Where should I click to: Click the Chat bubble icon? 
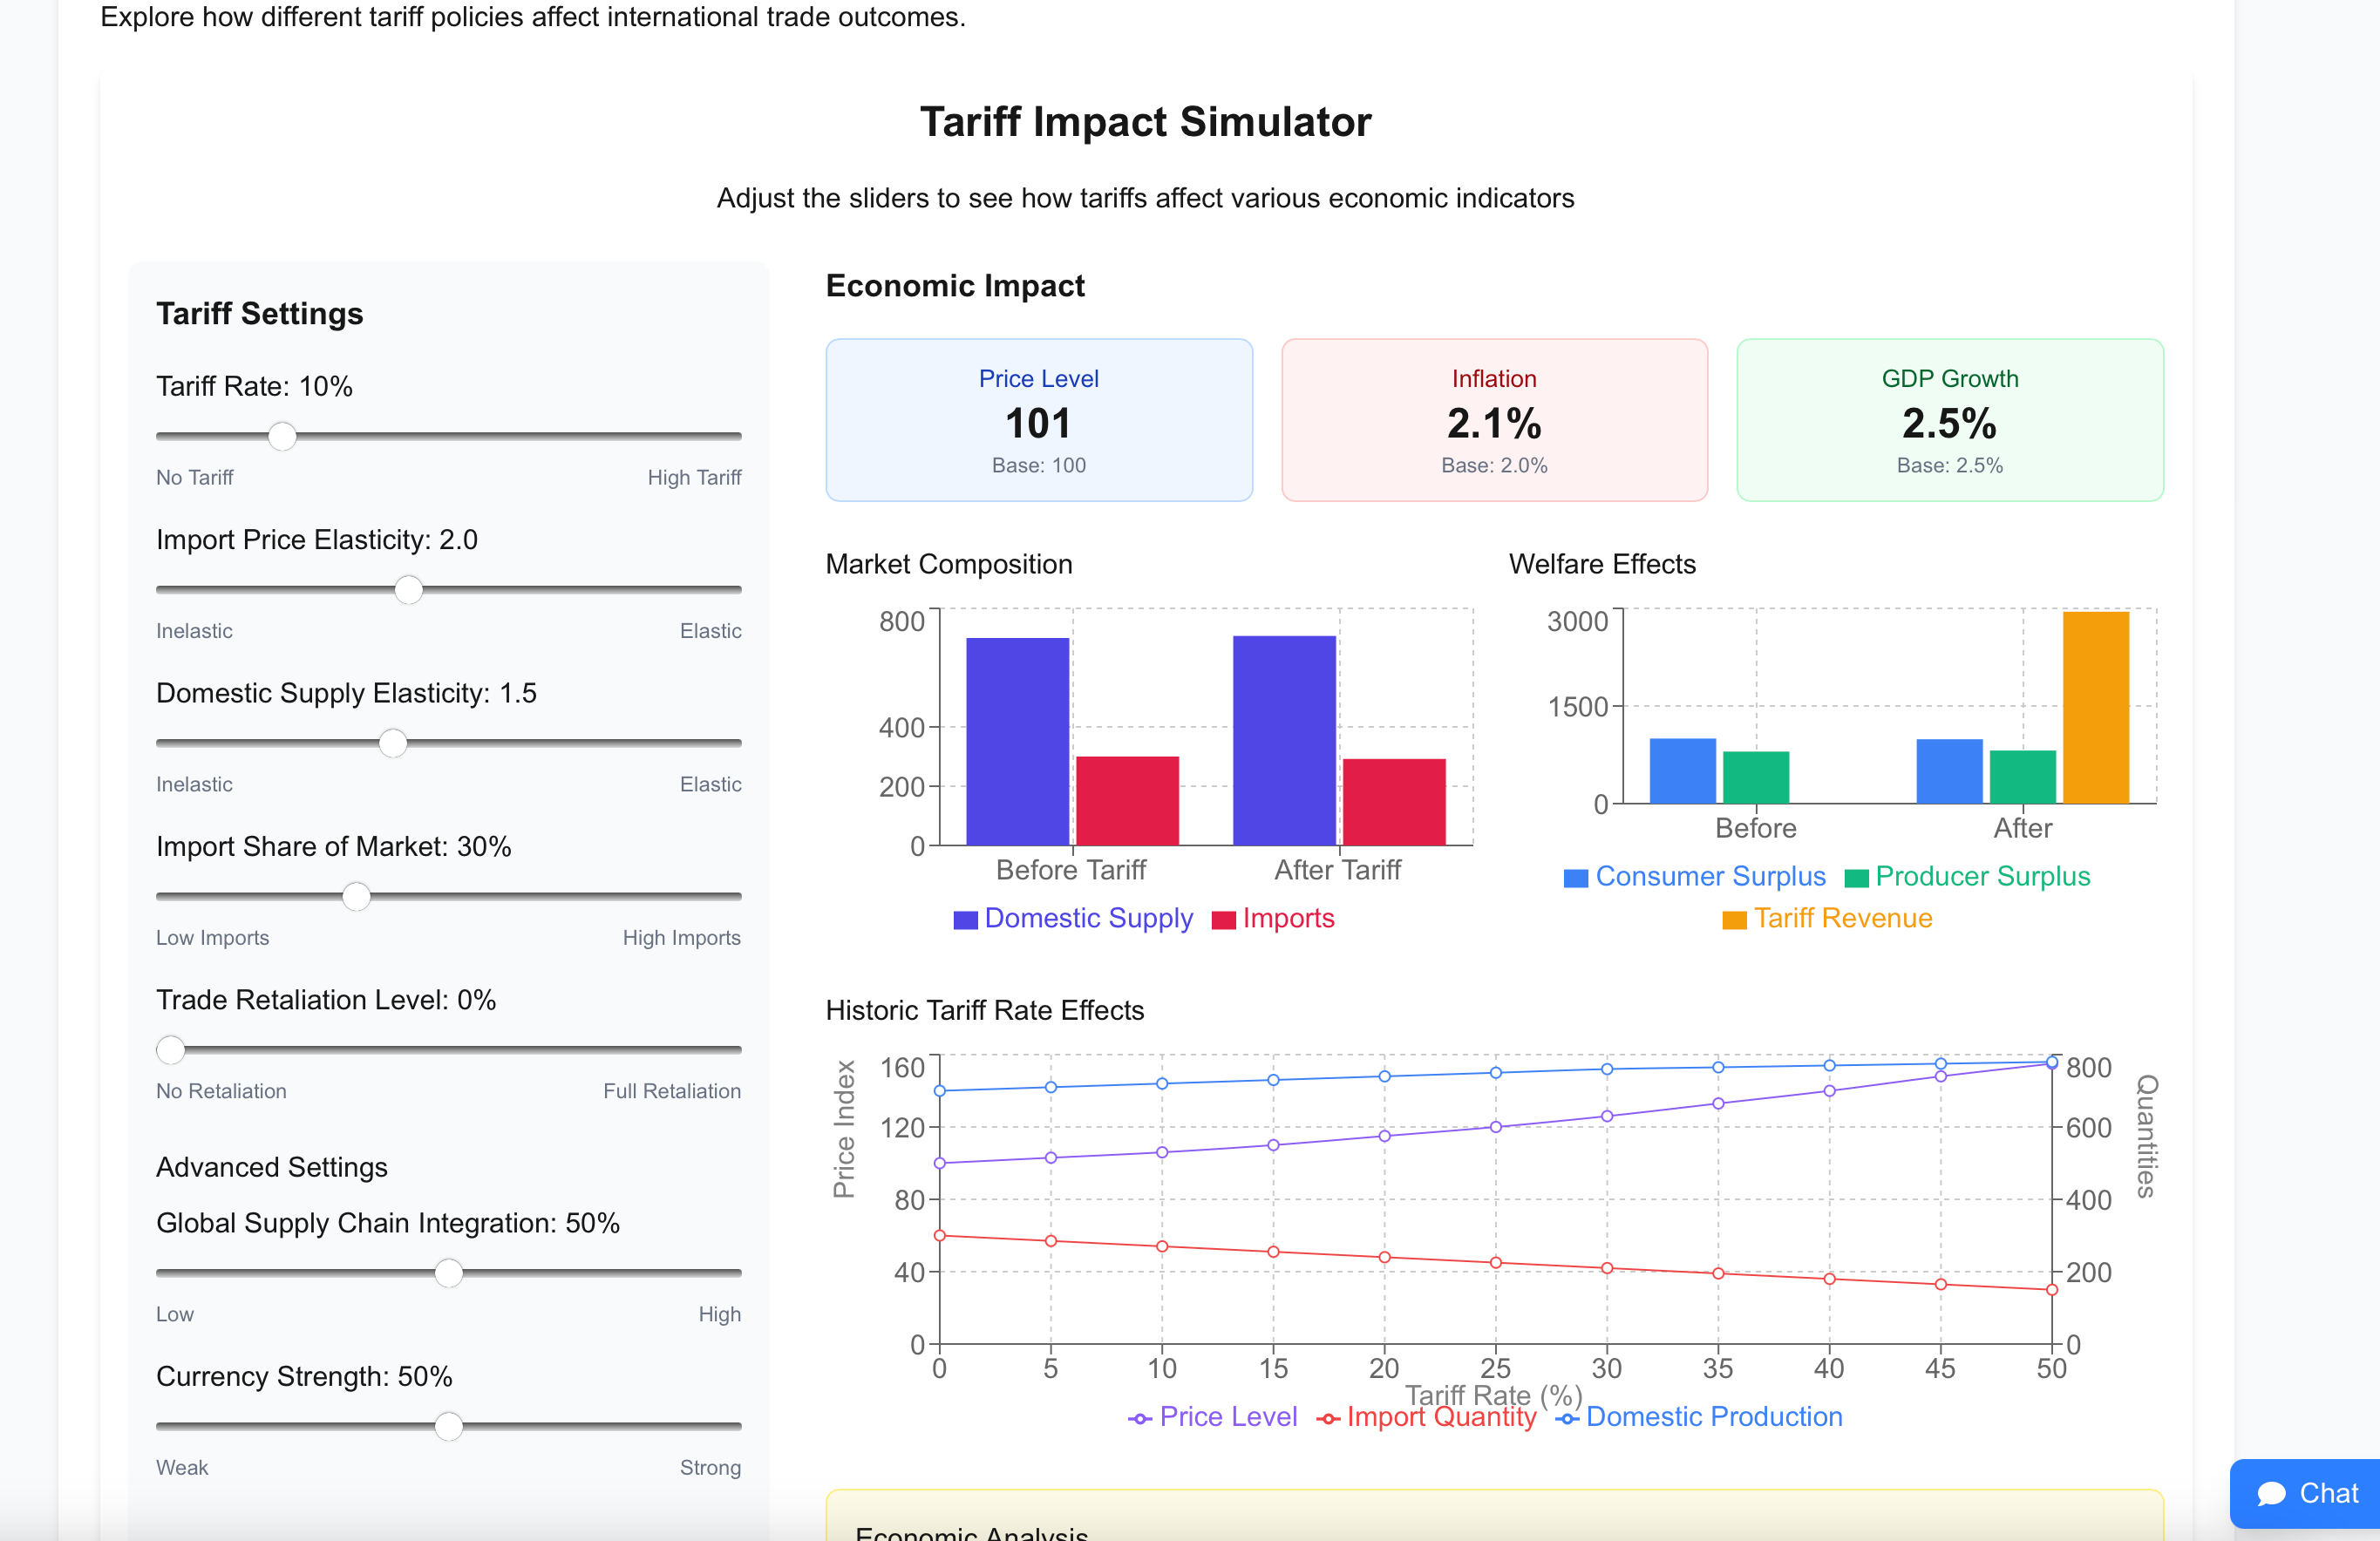click(x=2271, y=1493)
